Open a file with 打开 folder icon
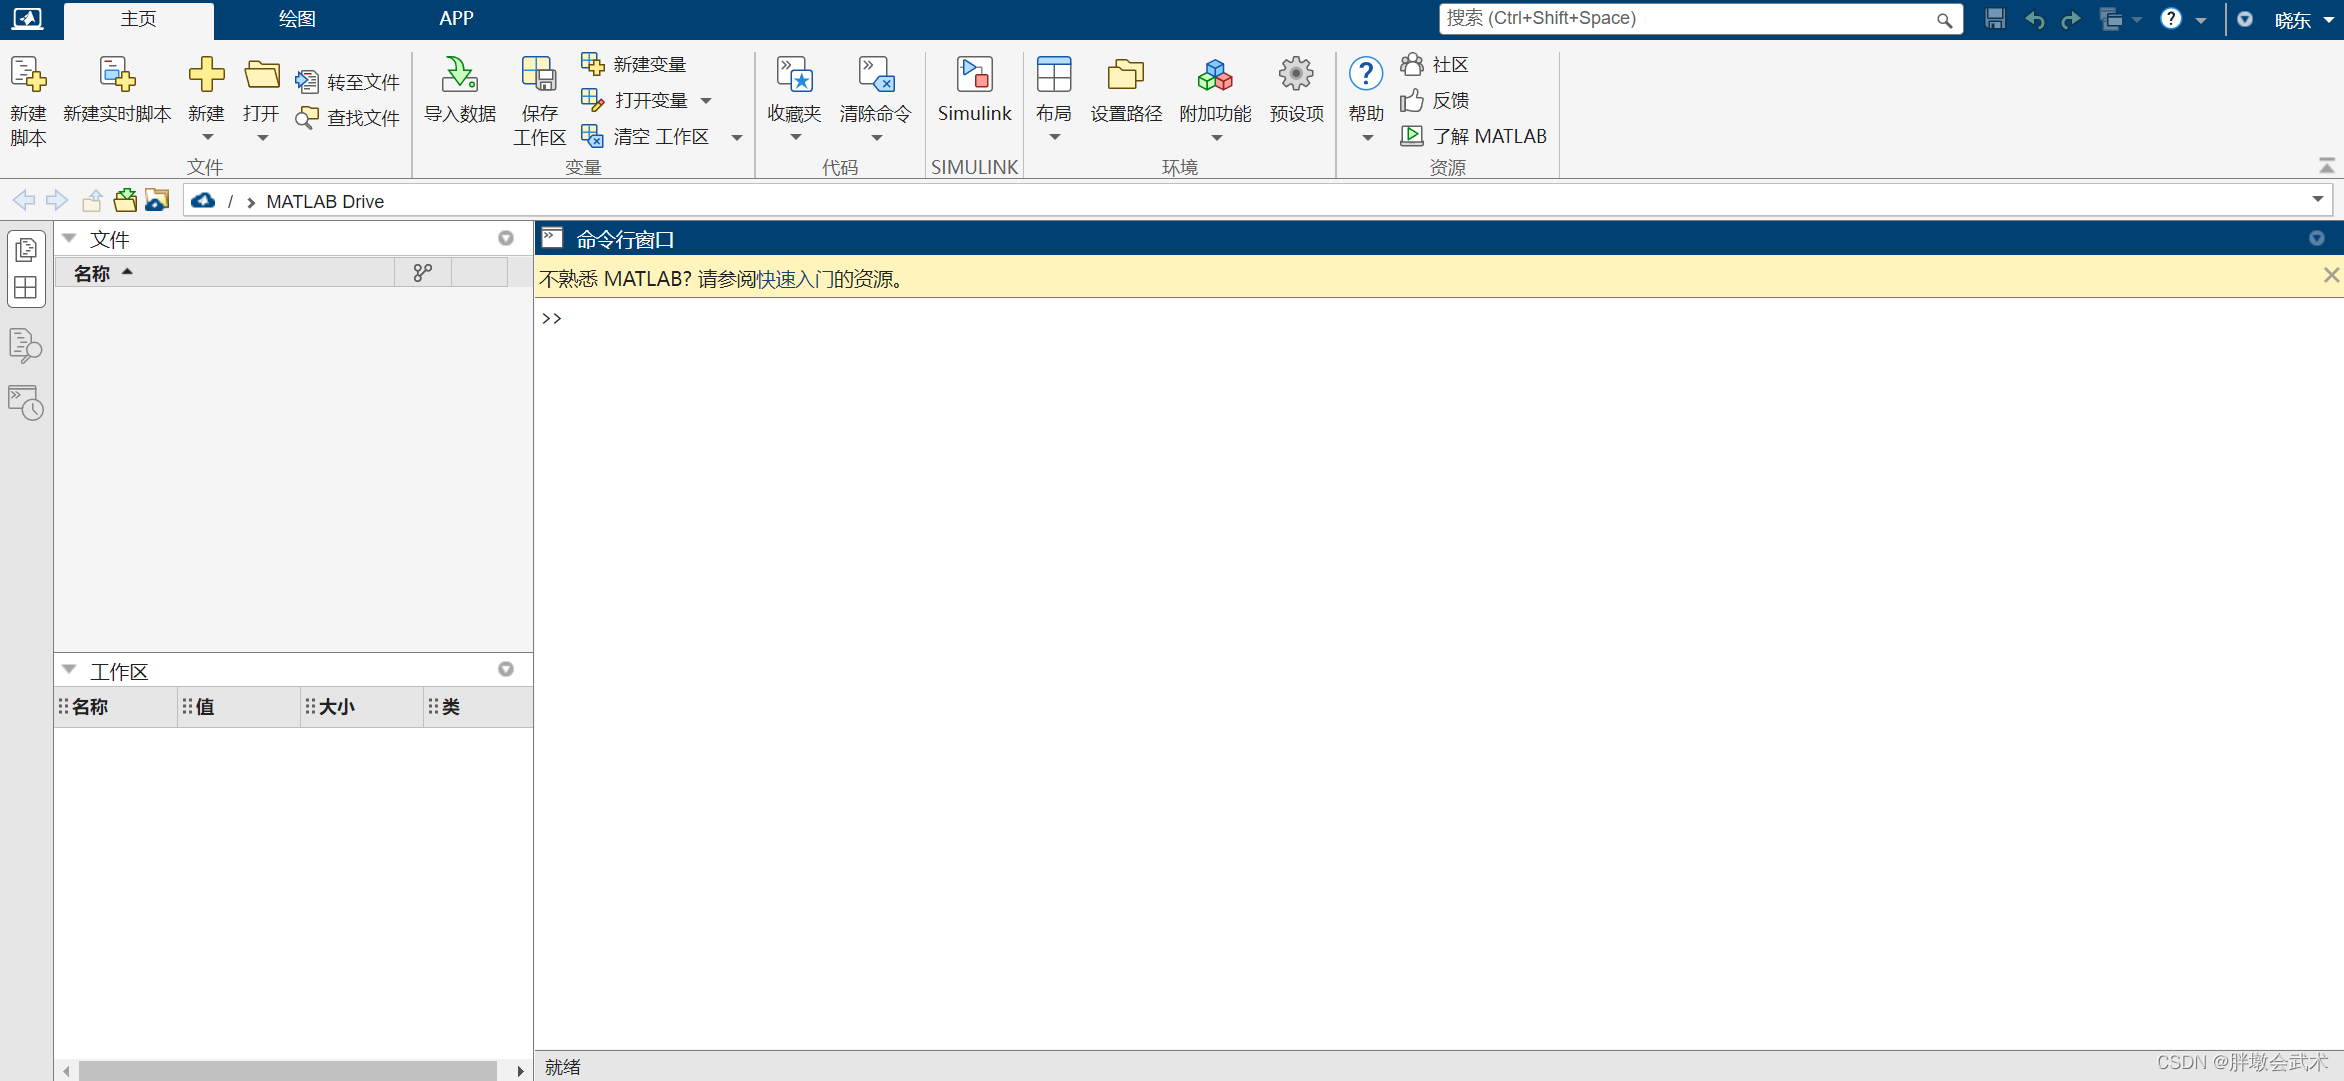This screenshot has height=1081, width=2344. (262, 75)
